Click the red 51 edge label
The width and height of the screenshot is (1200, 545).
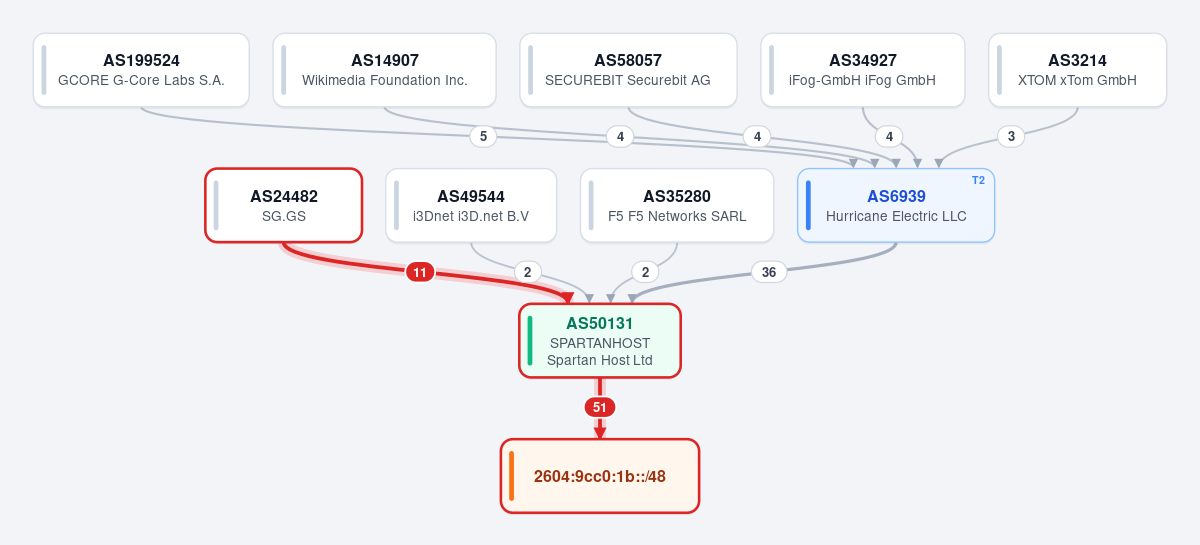click(600, 407)
